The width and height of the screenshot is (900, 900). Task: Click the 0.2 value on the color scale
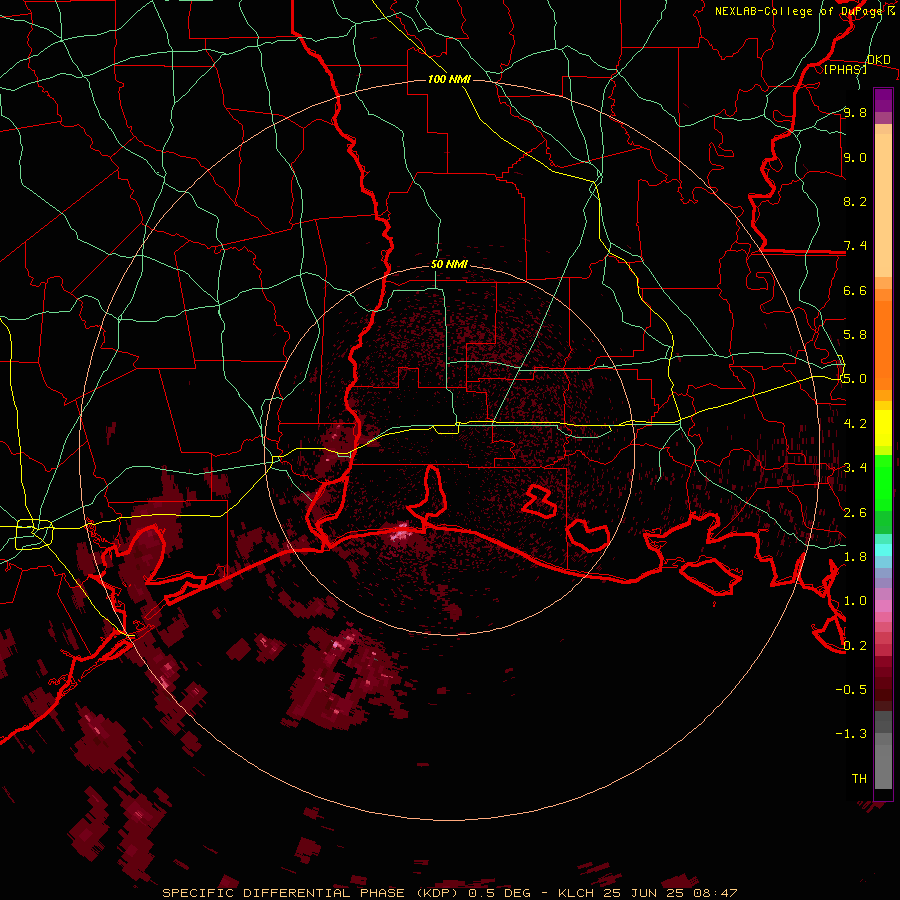pos(855,646)
